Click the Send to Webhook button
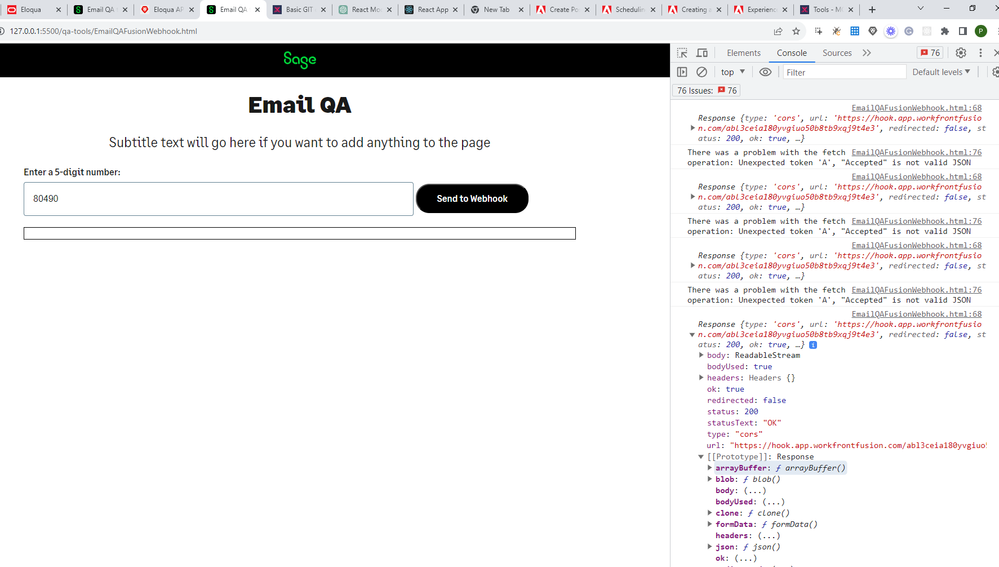The width and height of the screenshot is (999, 567). 472,199
